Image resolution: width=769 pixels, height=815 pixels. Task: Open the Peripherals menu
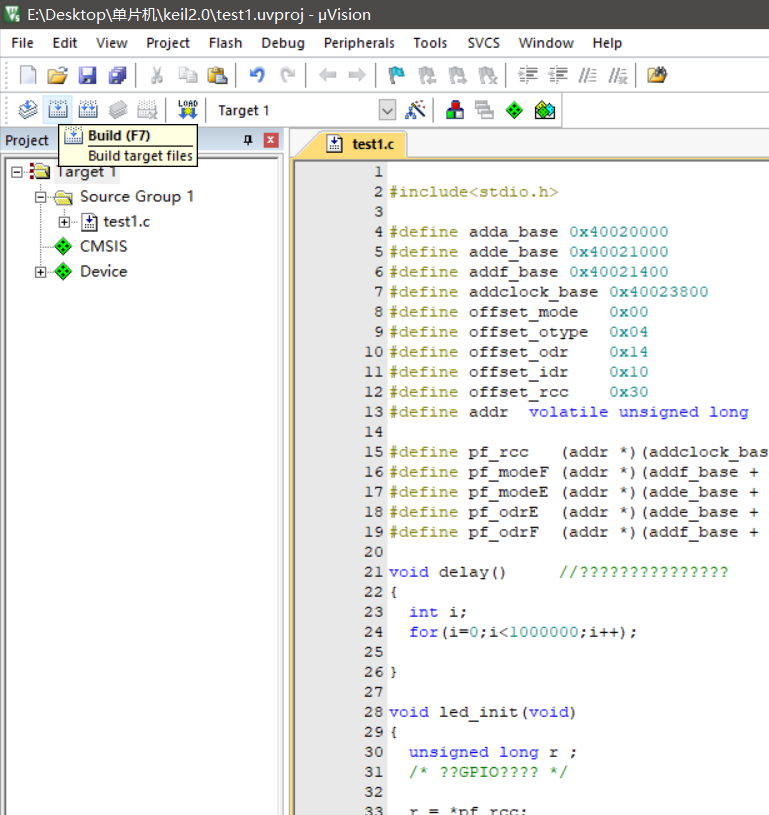point(359,43)
